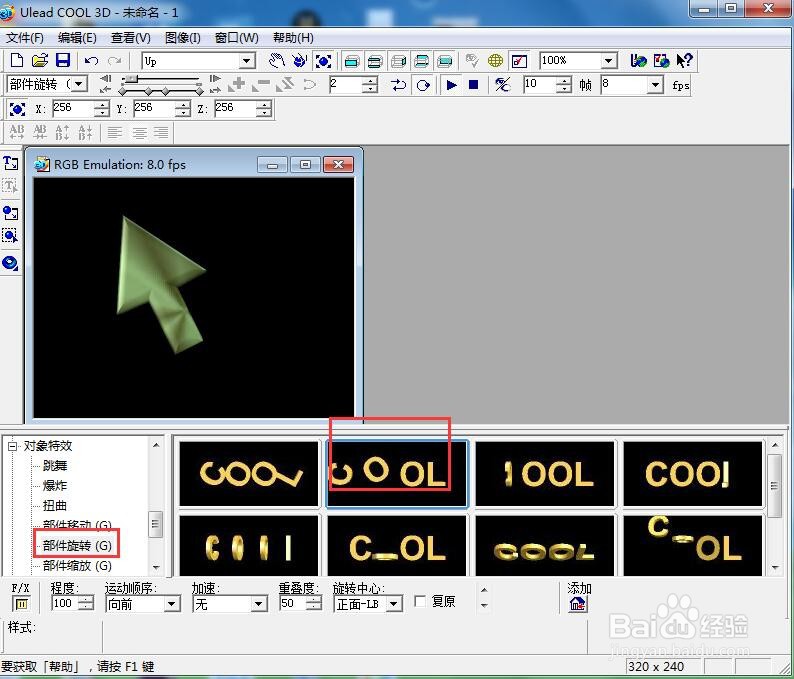Click the context help arrow-question icon

click(685, 61)
